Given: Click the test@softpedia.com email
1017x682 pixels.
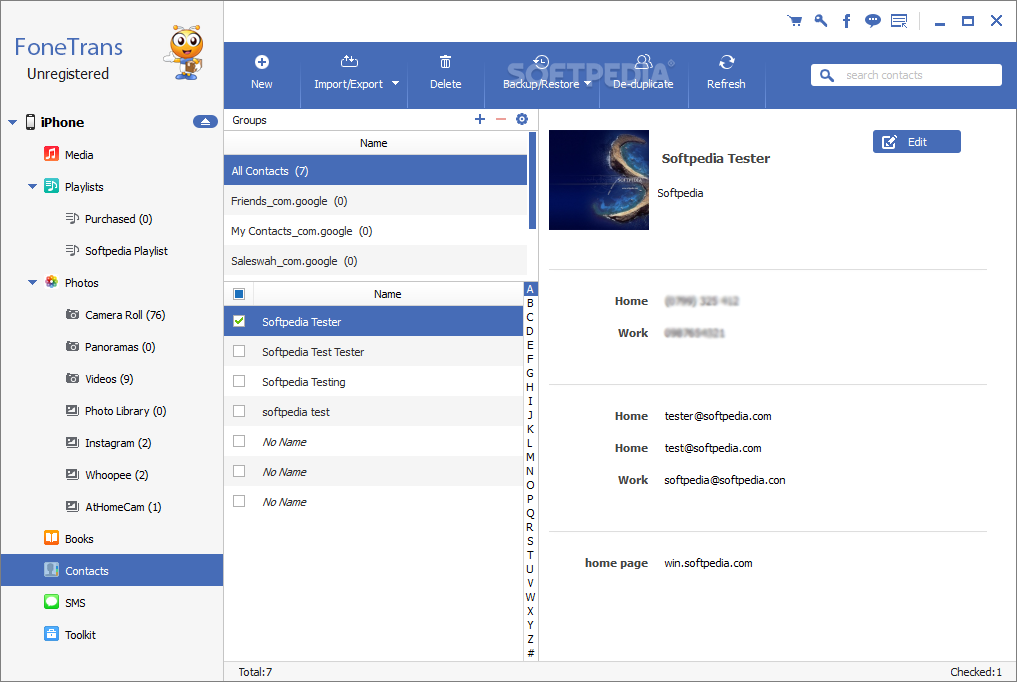Looking at the screenshot, I should coord(713,448).
